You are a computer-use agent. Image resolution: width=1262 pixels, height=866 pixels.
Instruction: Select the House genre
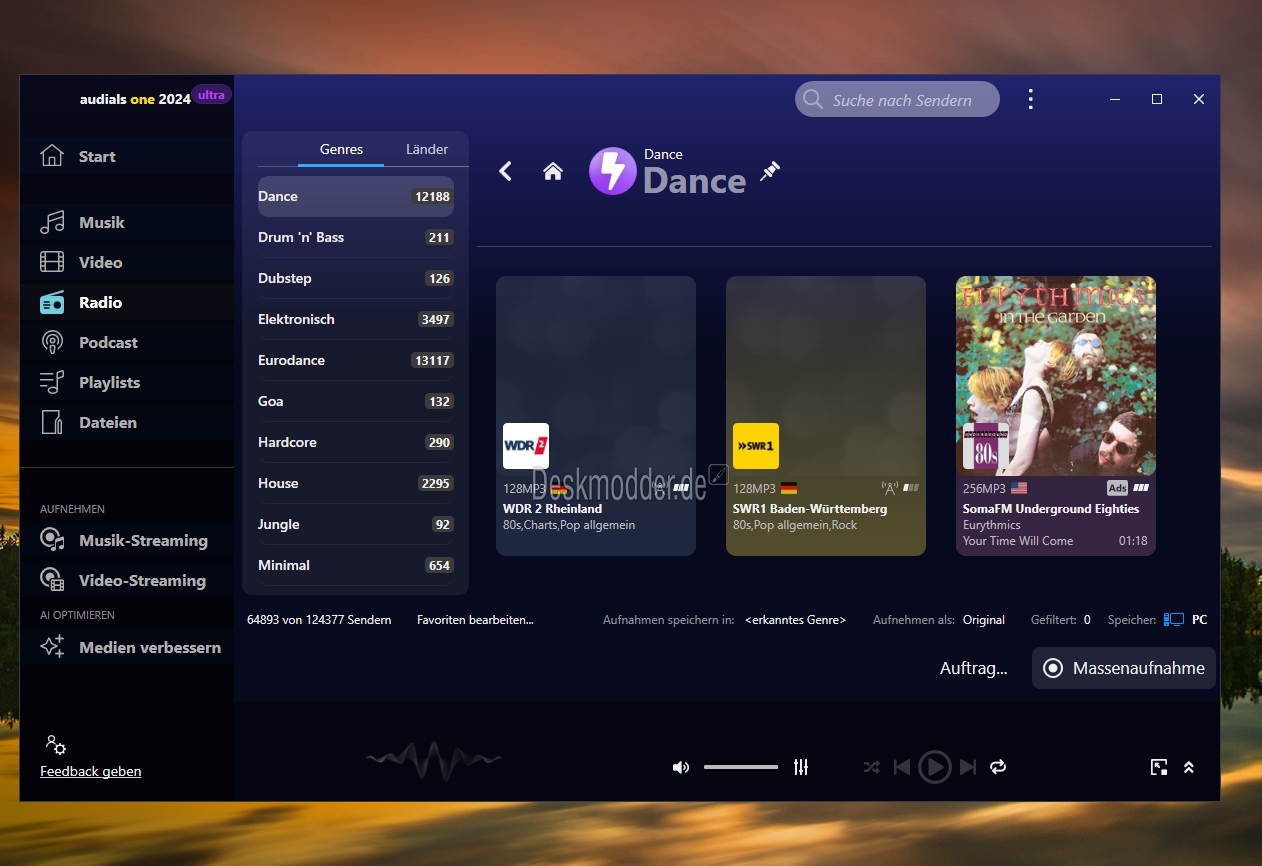coord(356,483)
